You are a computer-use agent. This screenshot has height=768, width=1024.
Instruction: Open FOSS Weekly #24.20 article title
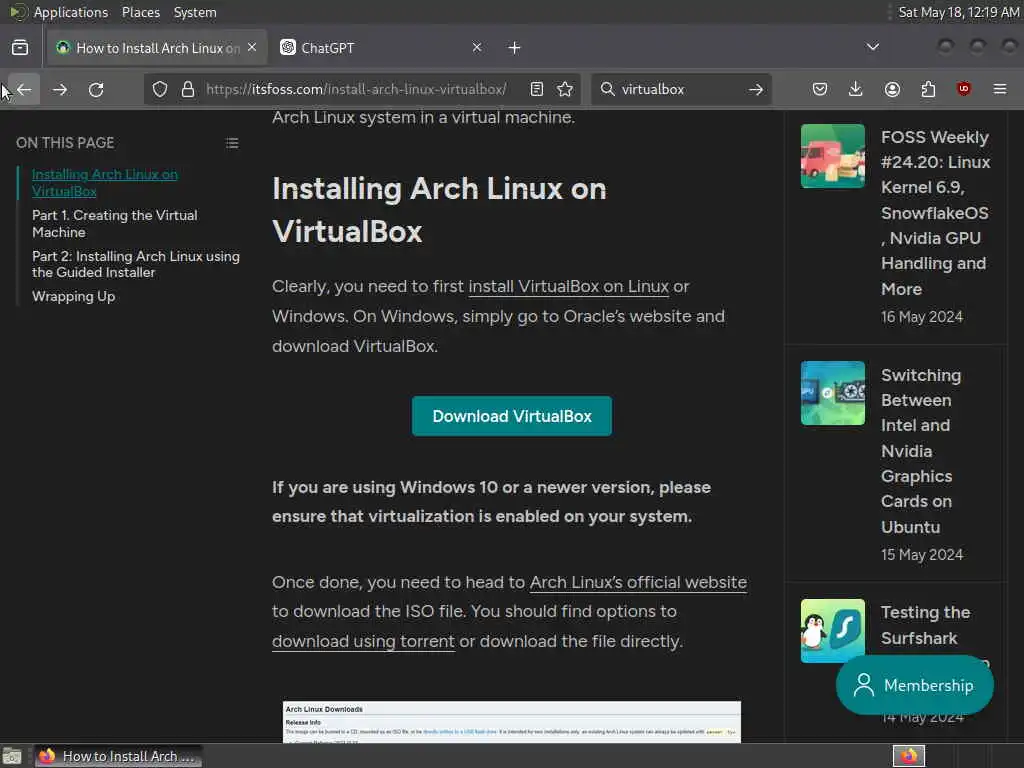pyautogui.click(x=935, y=213)
